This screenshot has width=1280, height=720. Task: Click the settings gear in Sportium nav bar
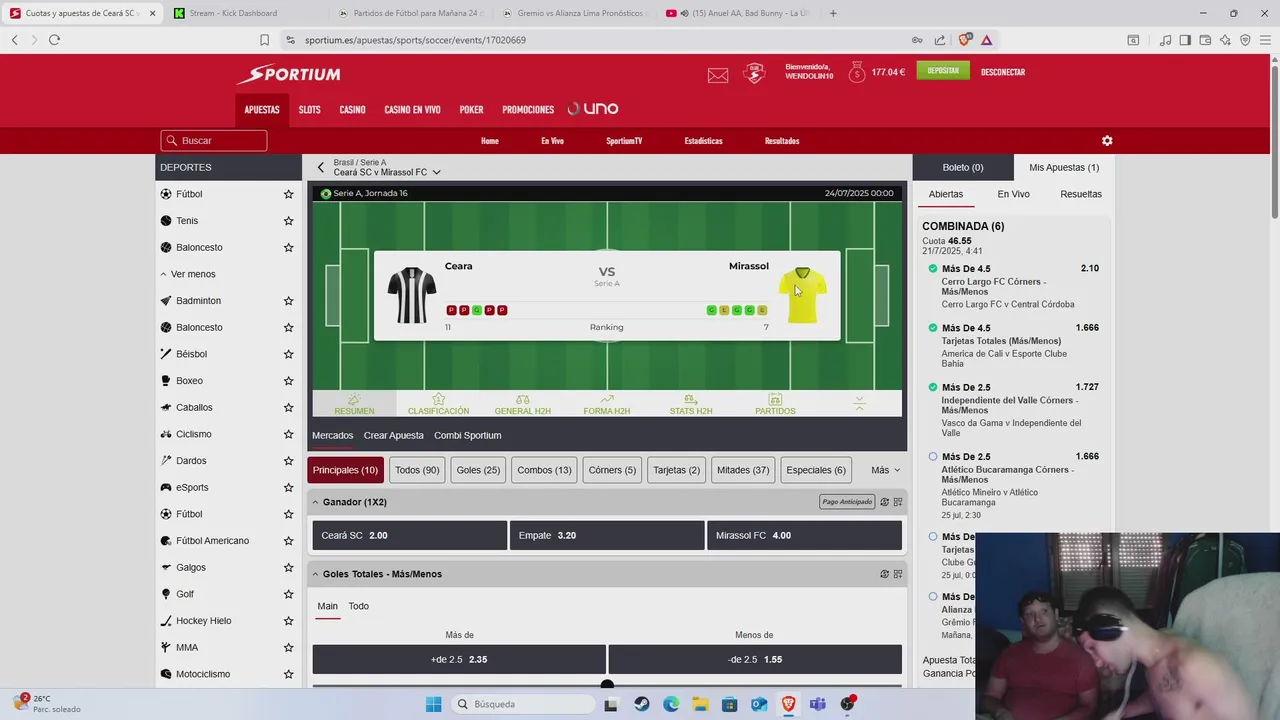(x=1107, y=141)
